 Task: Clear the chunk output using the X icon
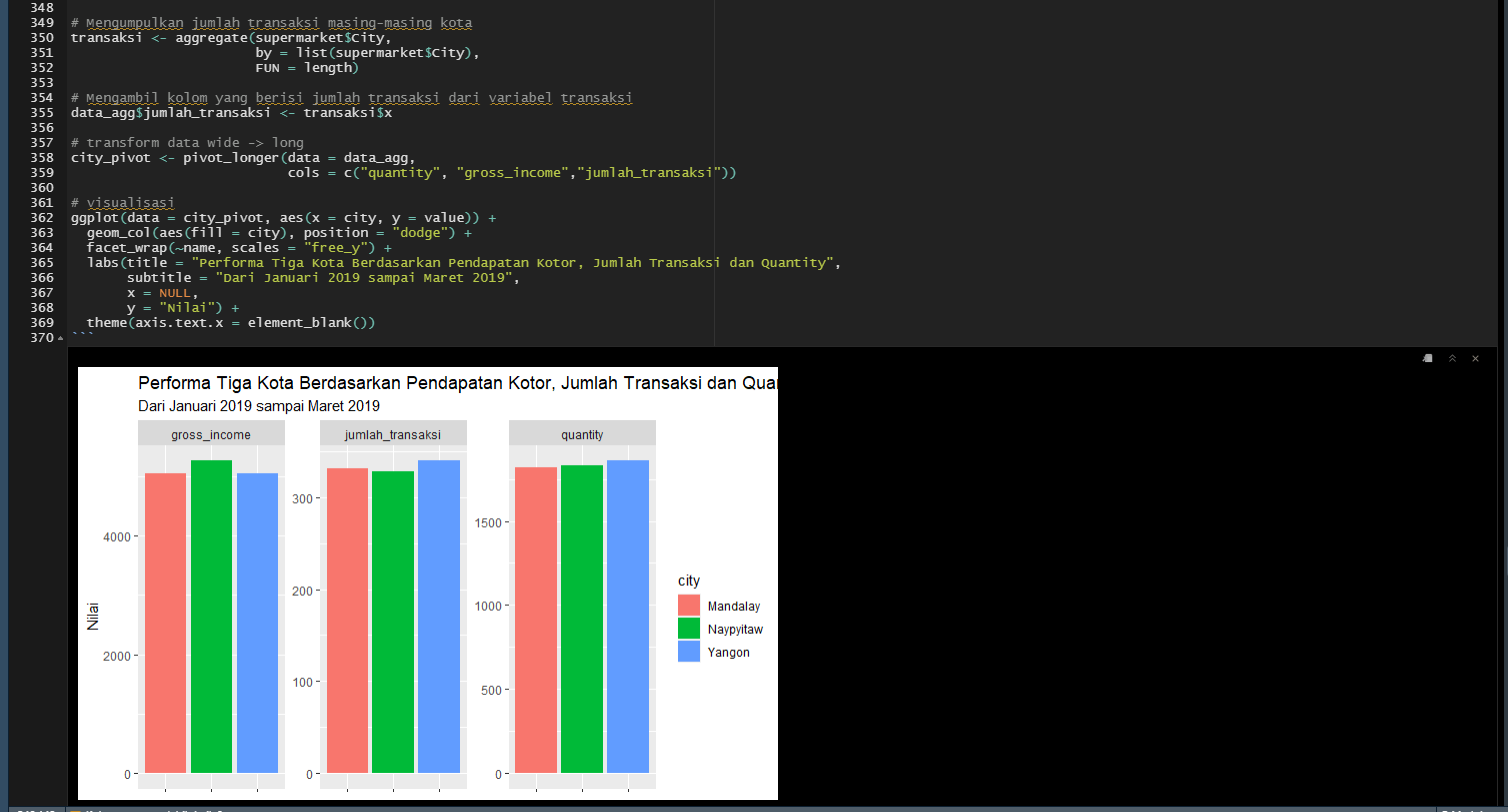[1475, 358]
